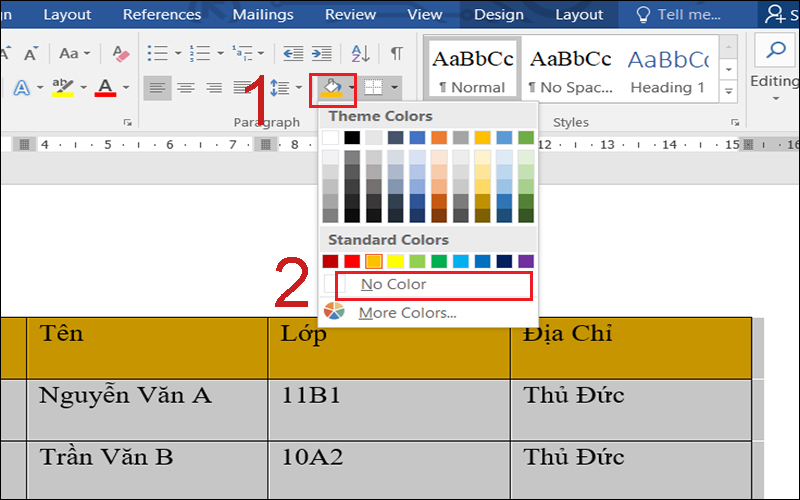Click the Decrease Indent icon
800x500 pixels.
tap(293, 53)
